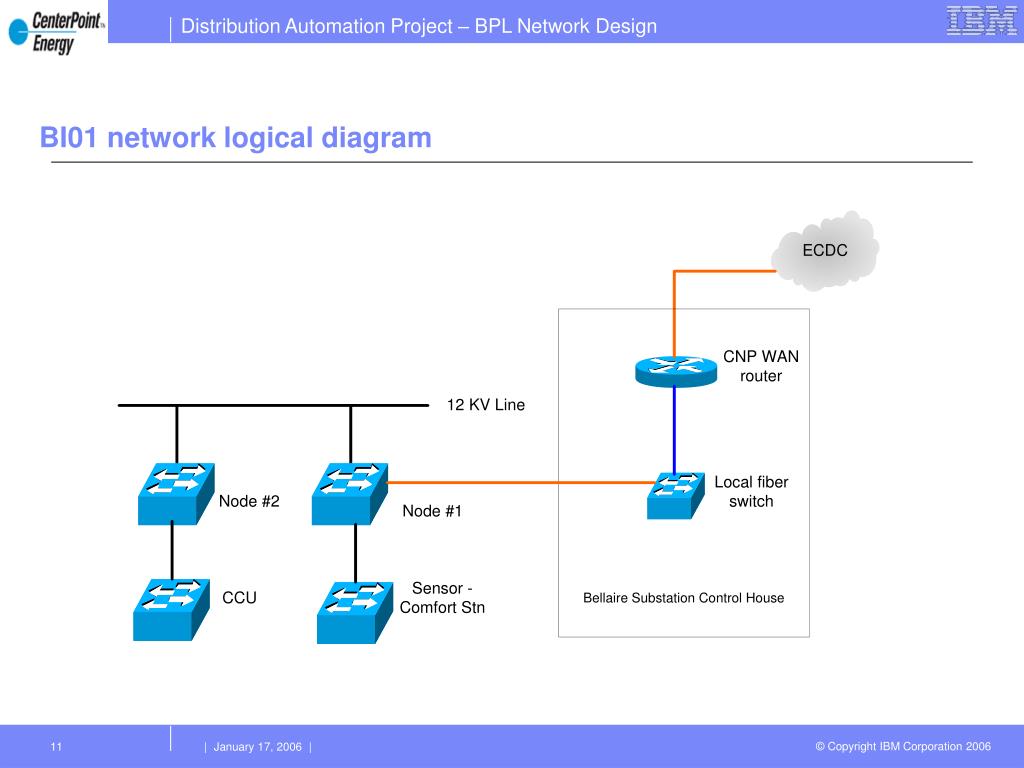Click the Node #1 switch icon

(x=350, y=494)
